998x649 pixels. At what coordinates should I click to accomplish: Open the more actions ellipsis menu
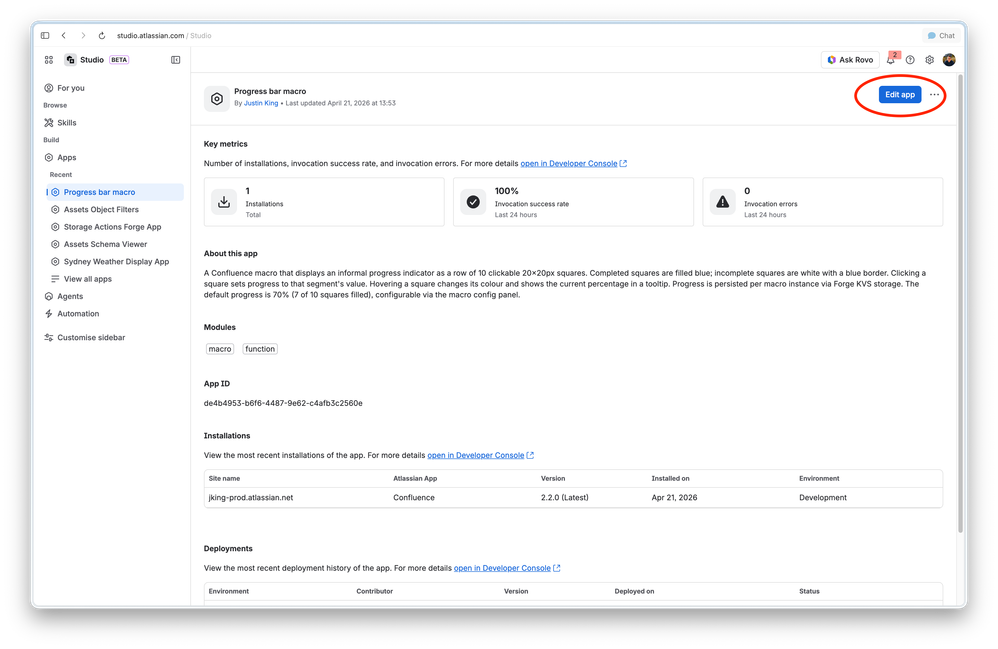934,95
